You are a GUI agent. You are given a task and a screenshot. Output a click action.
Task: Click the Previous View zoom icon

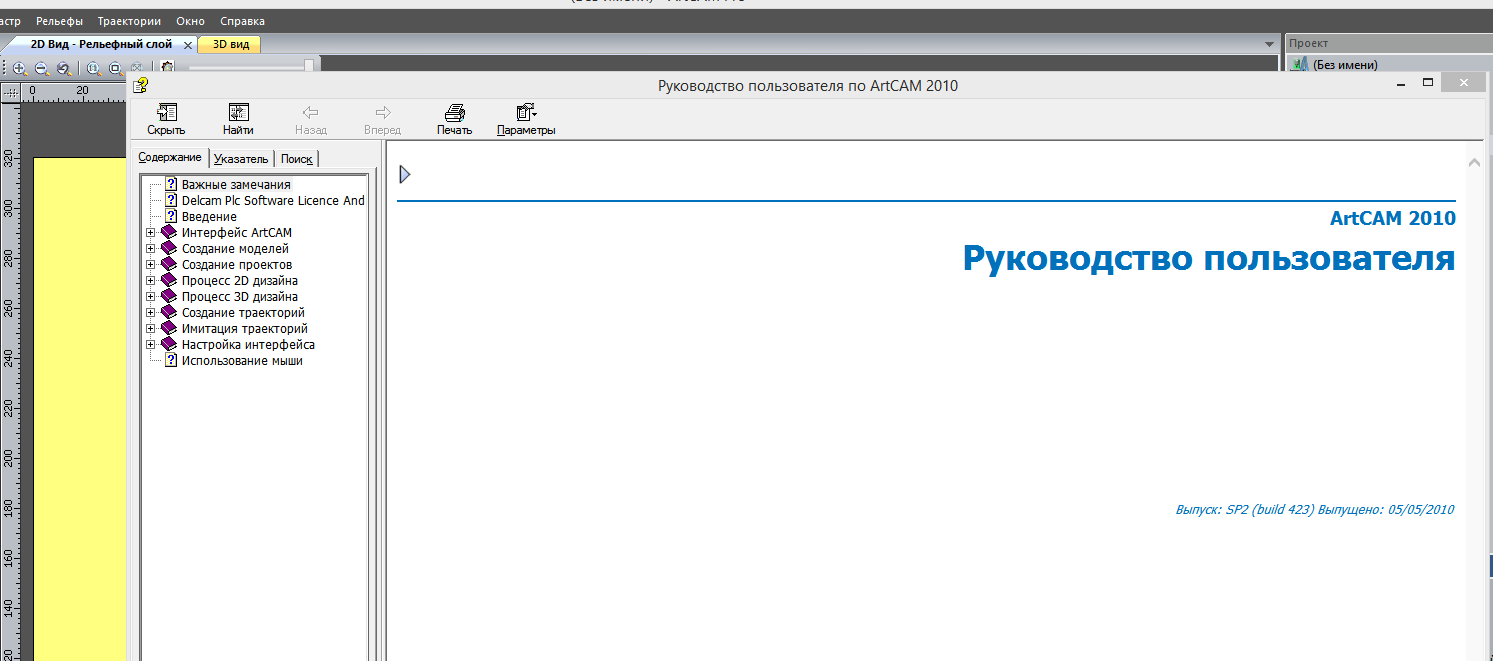pyautogui.click(x=63, y=68)
